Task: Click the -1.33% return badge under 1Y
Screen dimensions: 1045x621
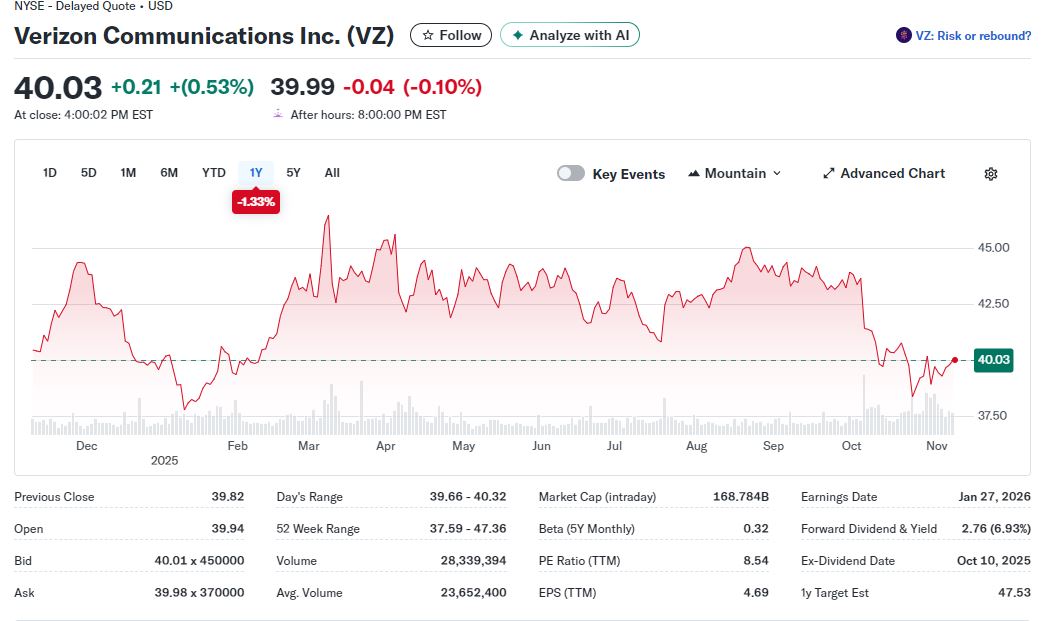Action: [x=255, y=202]
